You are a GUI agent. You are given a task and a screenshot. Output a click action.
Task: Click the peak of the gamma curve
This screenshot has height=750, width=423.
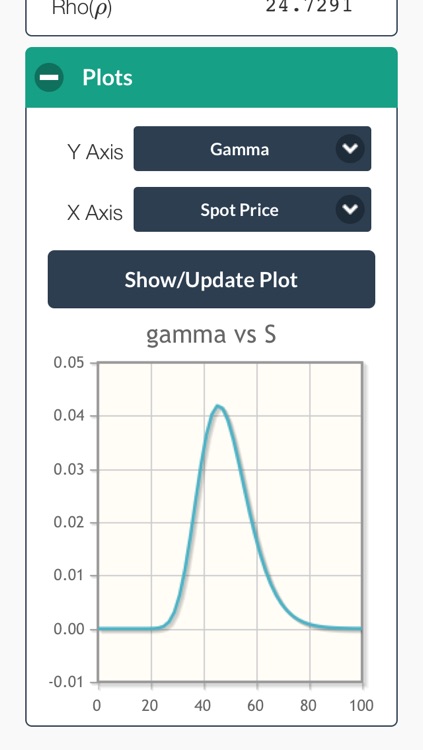[218, 407]
